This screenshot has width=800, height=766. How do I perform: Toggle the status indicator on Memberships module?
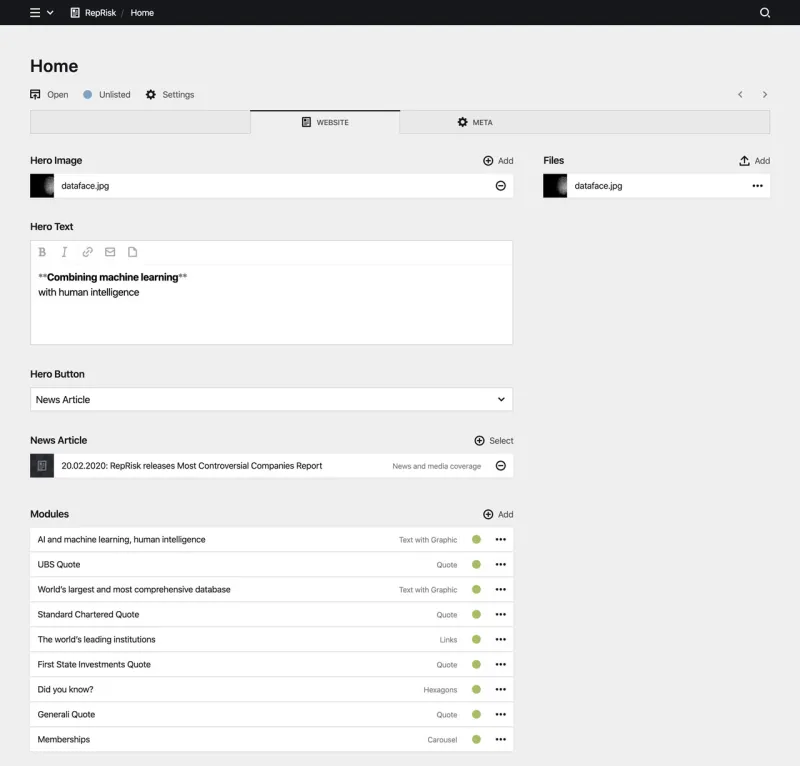pos(477,739)
